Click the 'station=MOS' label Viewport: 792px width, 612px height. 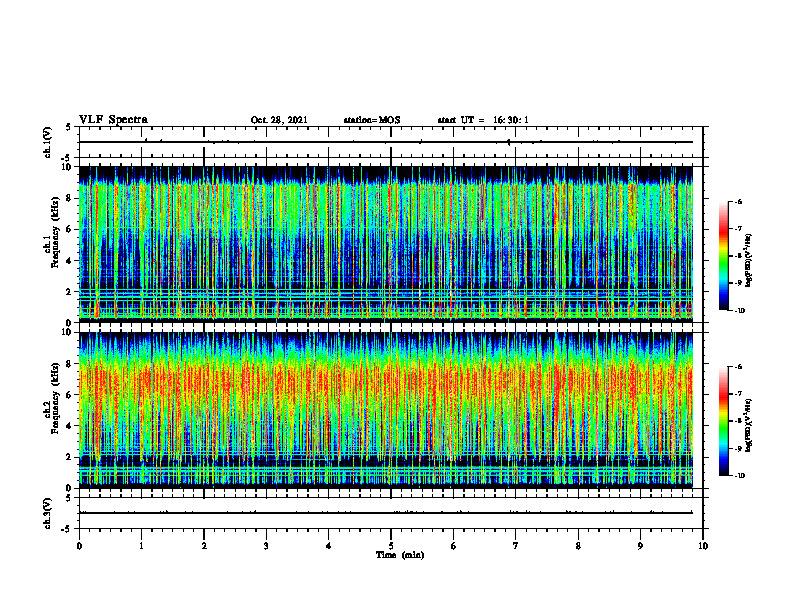point(372,120)
